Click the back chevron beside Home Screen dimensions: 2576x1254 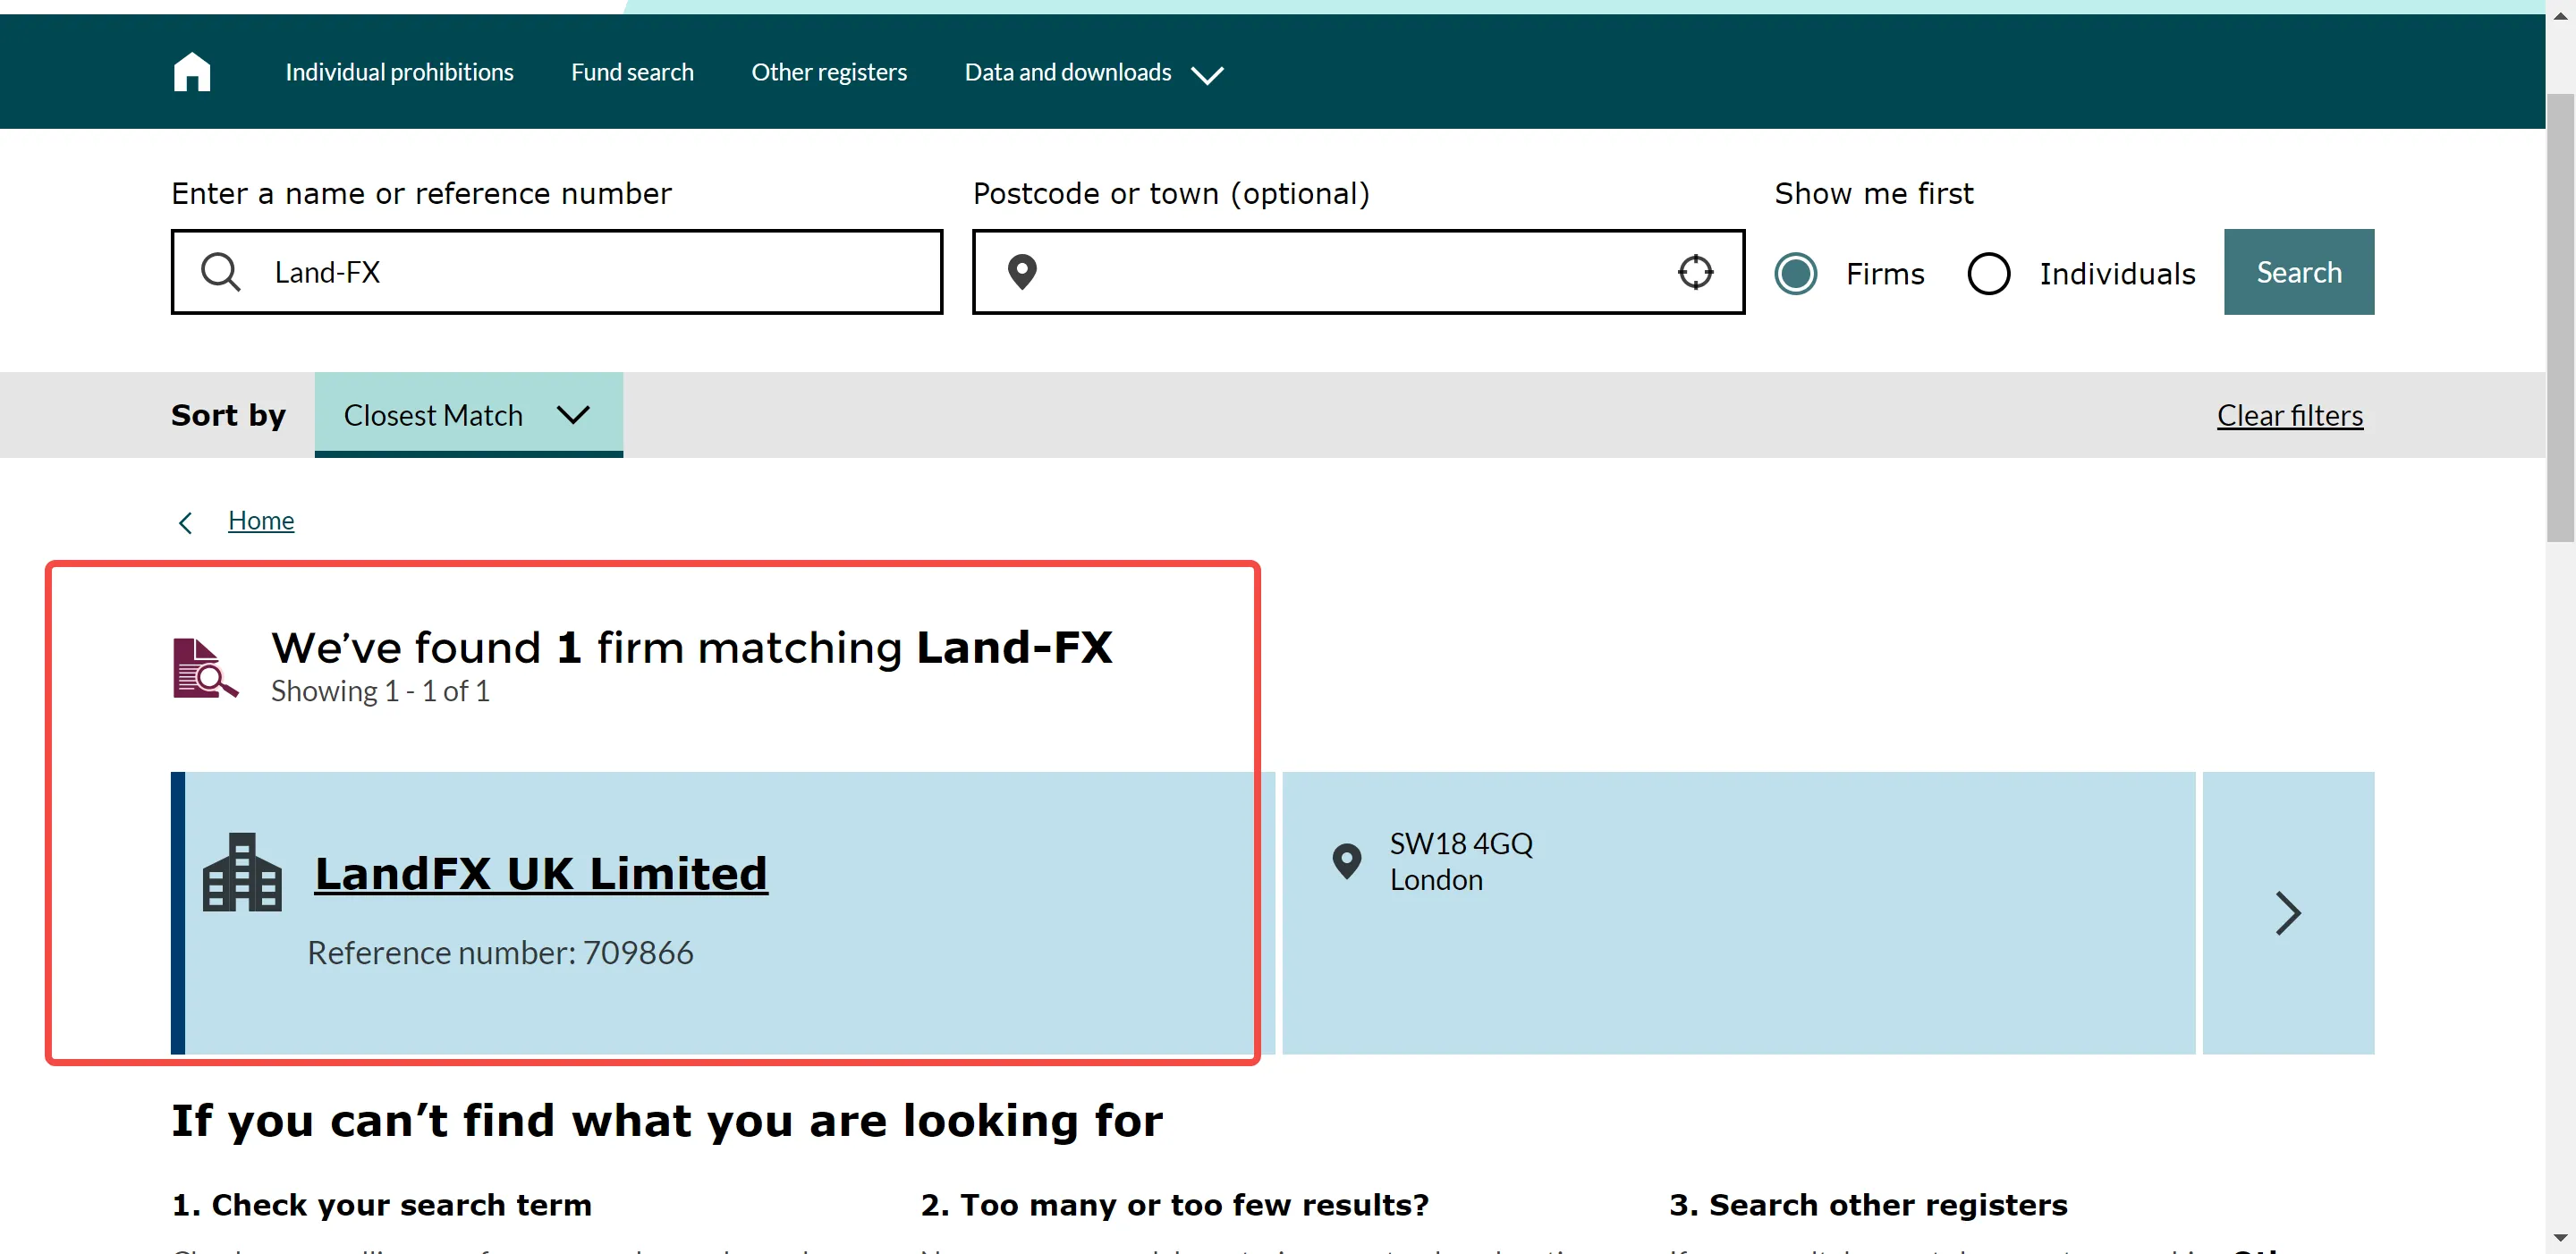(186, 522)
